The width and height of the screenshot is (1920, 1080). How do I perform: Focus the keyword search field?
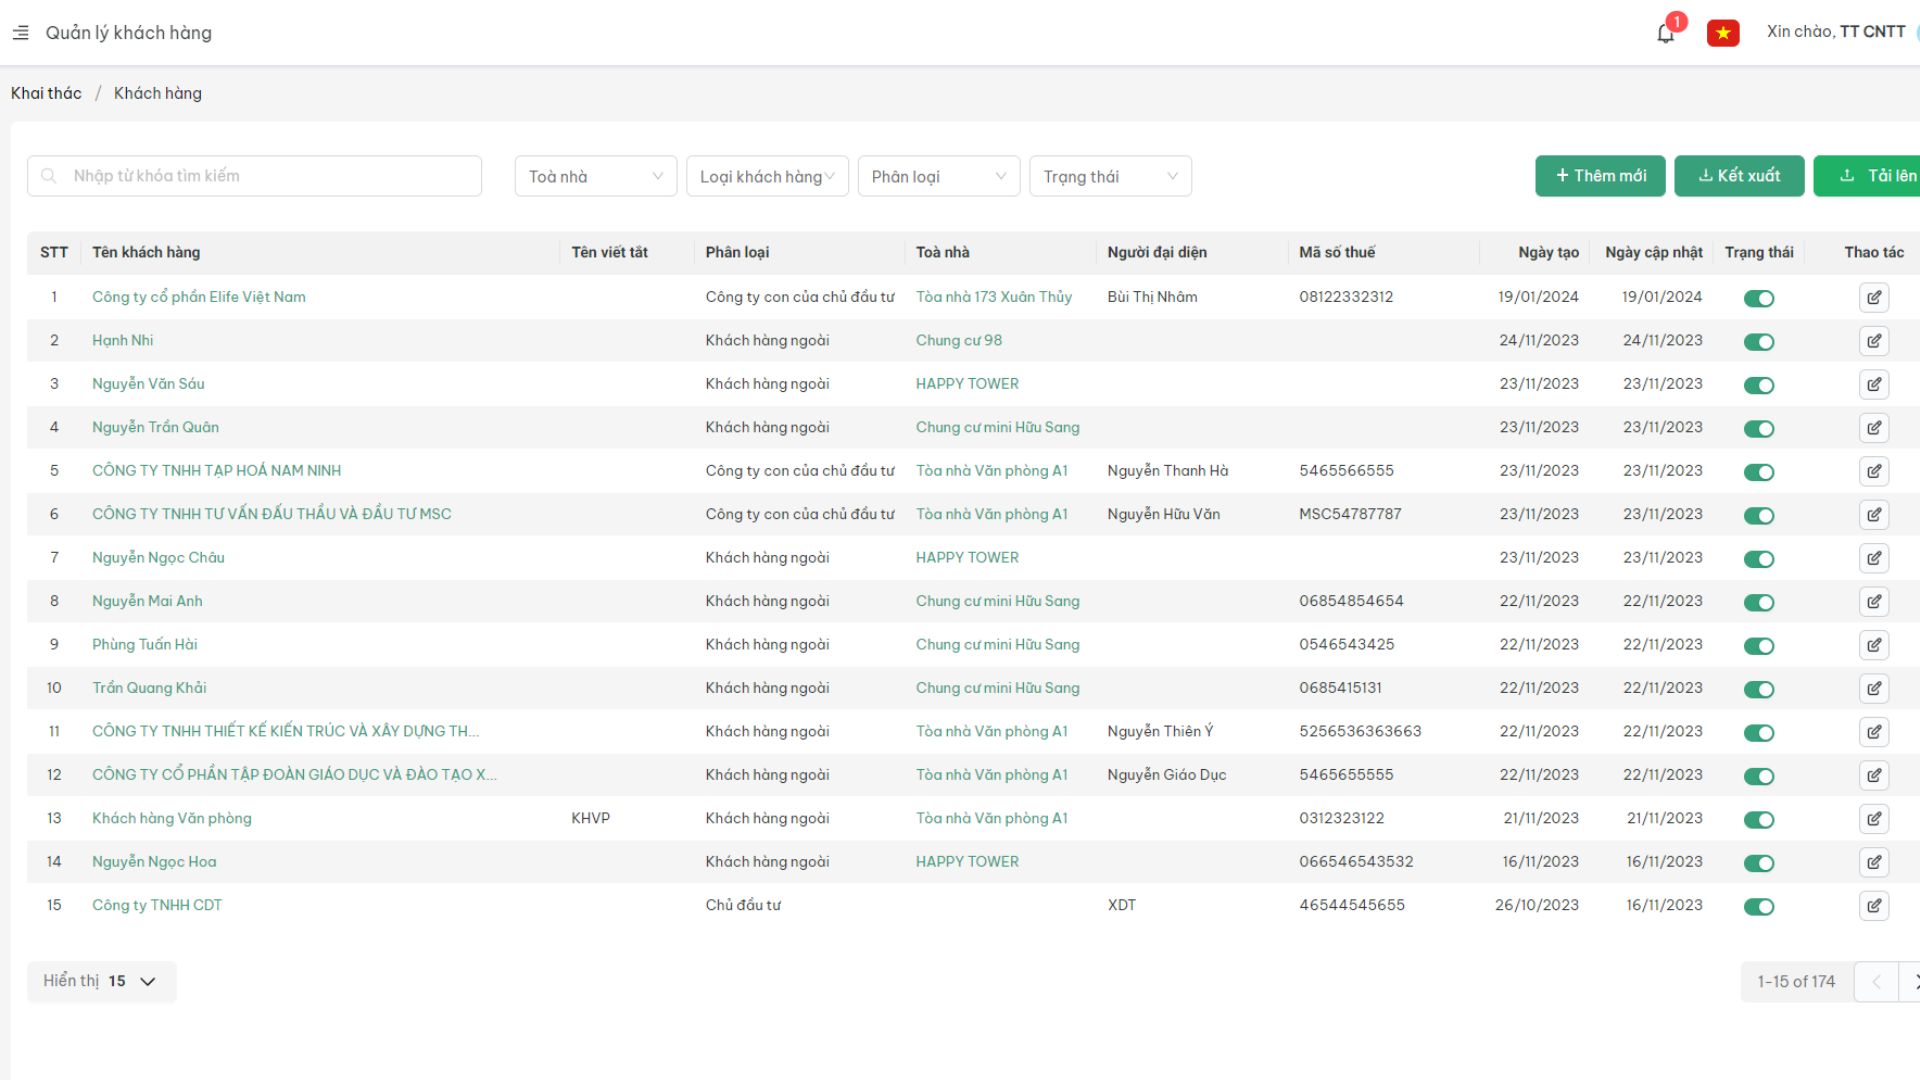coord(254,176)
